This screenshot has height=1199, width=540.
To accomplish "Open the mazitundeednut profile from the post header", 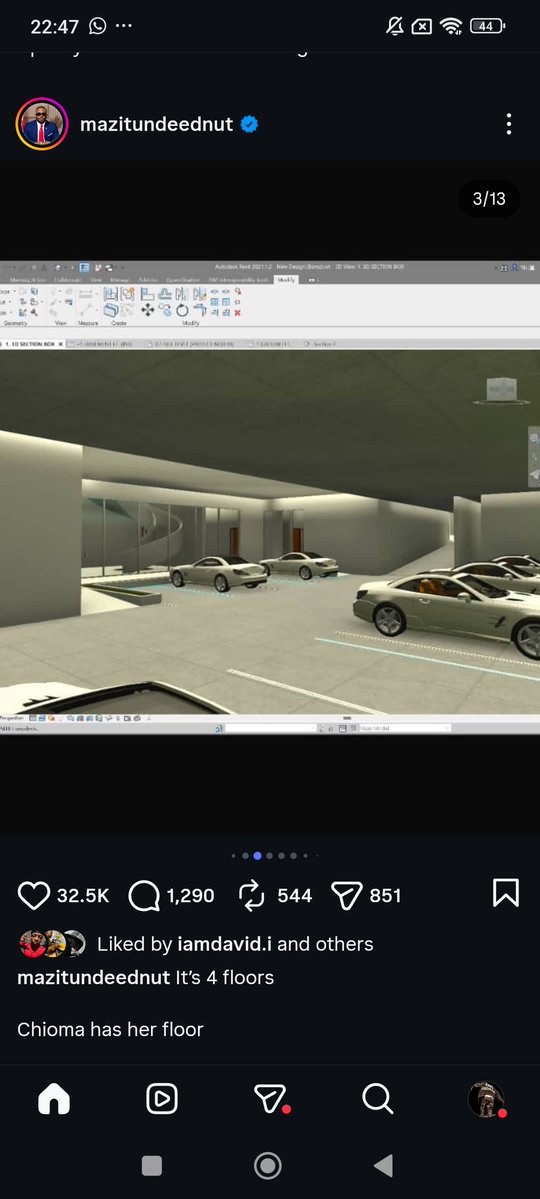I will tap(156, 124).
